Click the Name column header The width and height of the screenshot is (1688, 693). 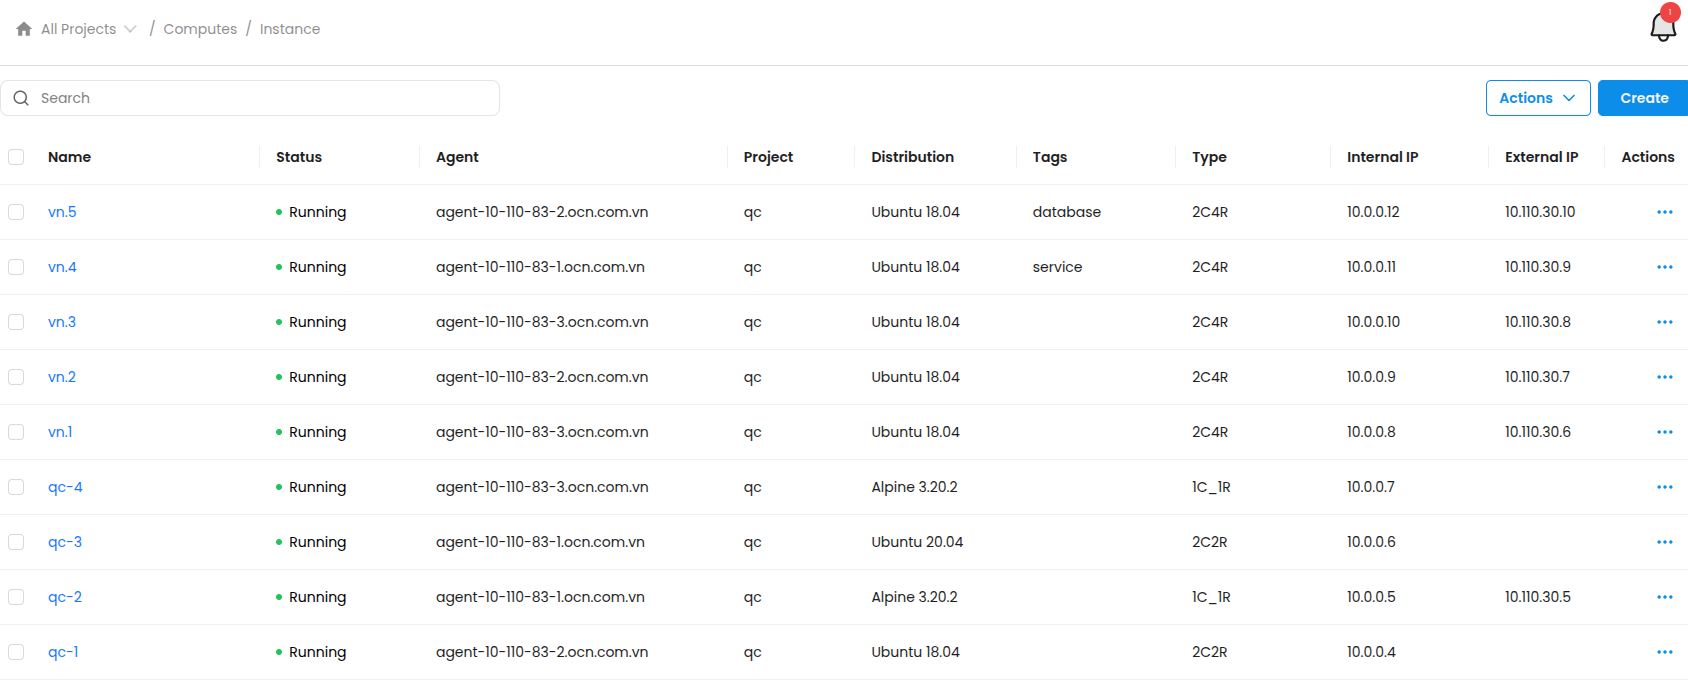tap(69, 157)
